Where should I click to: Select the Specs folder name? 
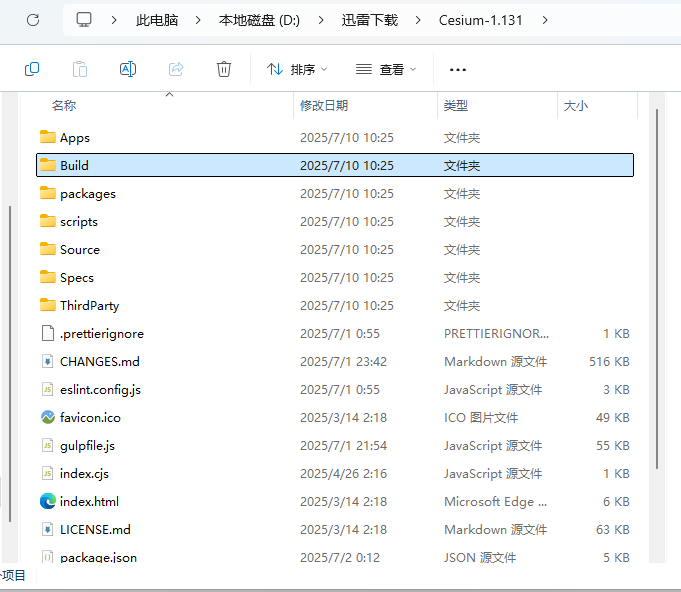point(77,278)
